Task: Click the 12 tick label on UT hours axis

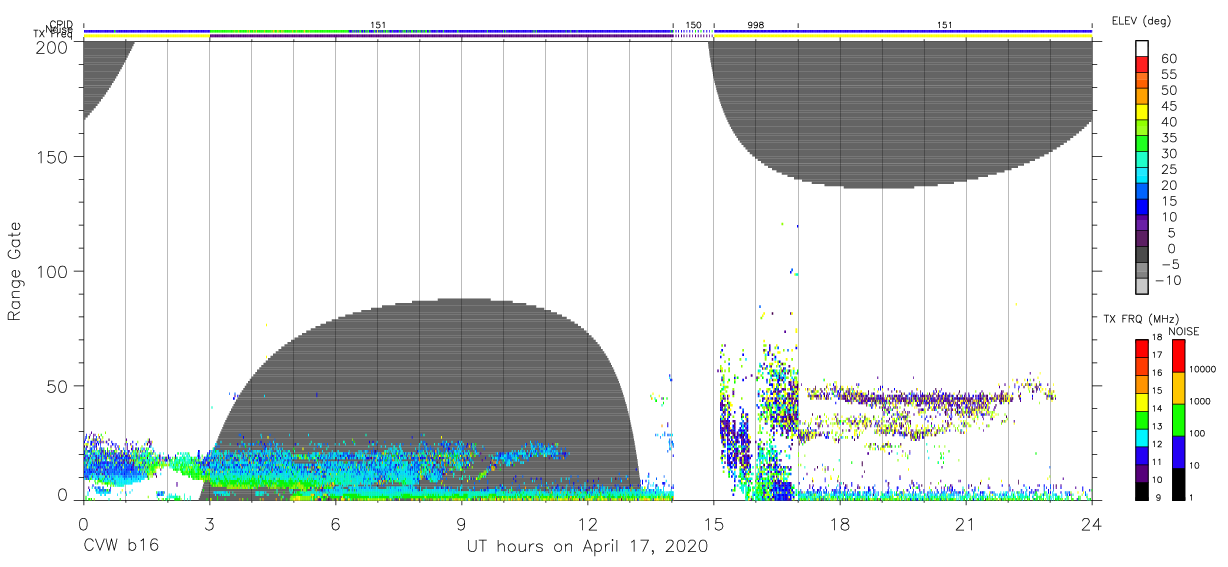Action: click(x=587, y=523)
